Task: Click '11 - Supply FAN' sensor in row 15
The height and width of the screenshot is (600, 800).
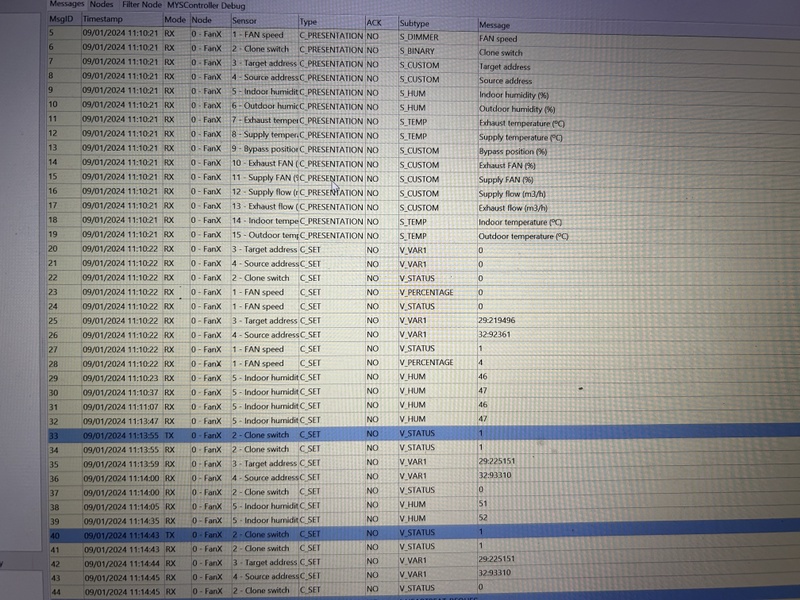Action: [264, 178]
